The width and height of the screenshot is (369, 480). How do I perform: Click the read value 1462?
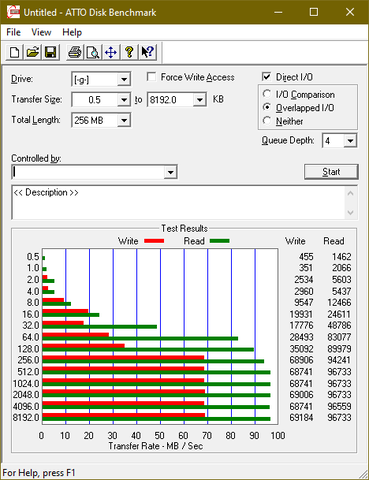click(342, 257)
